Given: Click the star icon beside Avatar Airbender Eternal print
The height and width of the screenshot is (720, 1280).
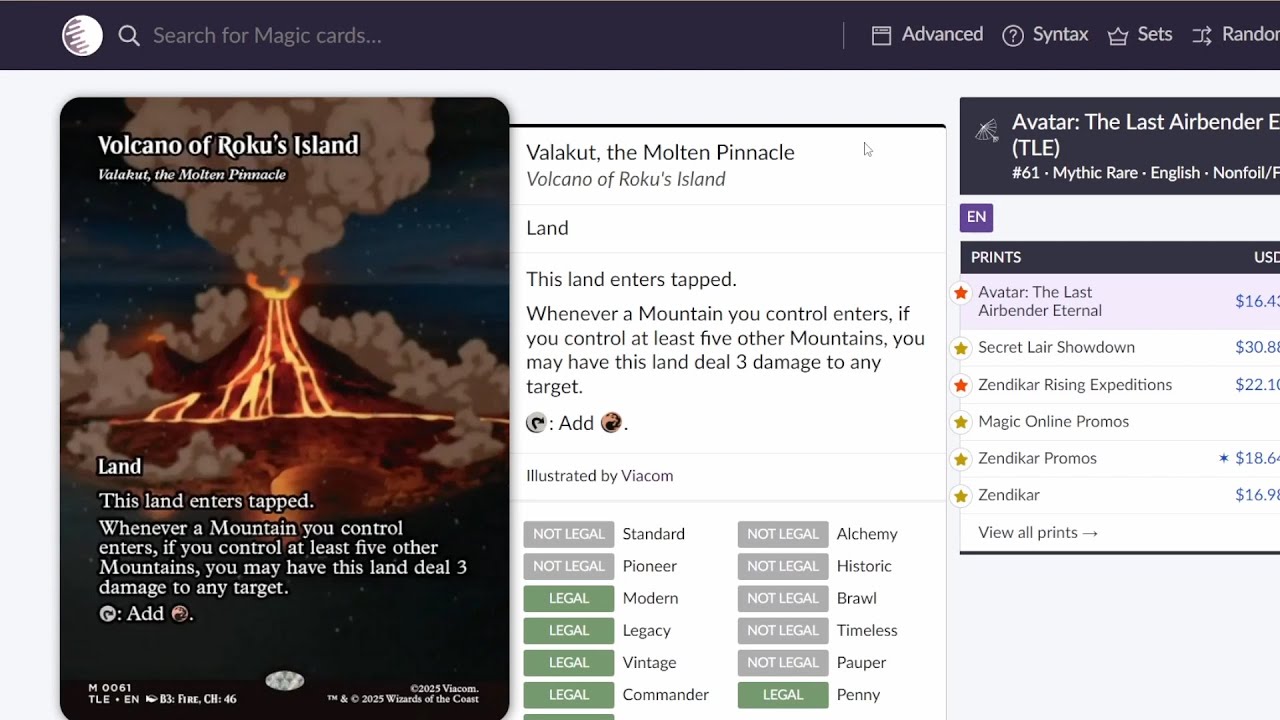Looking at the screenshot, I should (x=961, y=293).
